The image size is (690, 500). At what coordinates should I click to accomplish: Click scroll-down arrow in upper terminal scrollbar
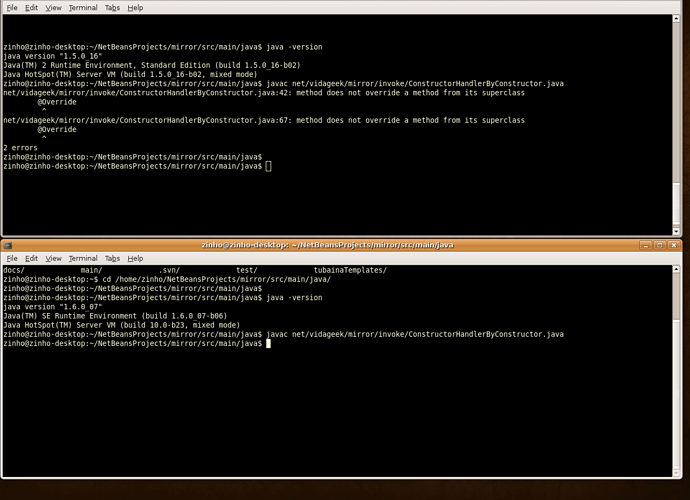676,232
